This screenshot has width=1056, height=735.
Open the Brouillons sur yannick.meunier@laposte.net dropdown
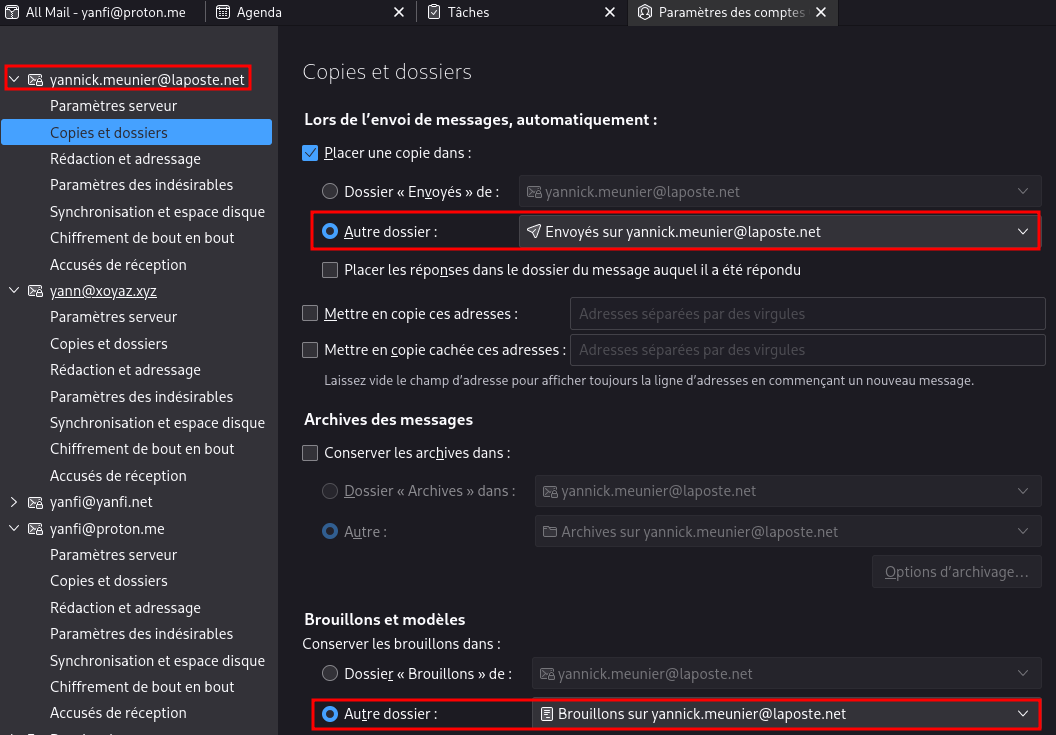tap(785, 714)
